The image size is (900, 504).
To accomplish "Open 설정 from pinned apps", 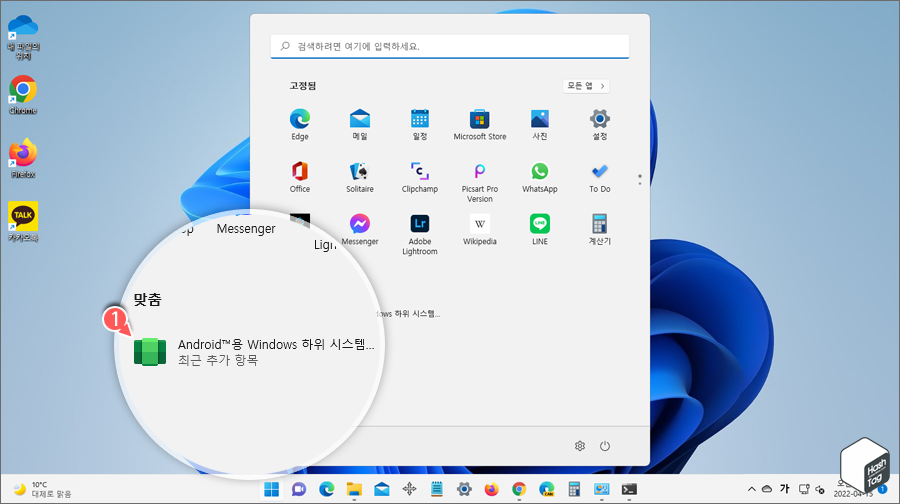I will click(x=600, y=125).
